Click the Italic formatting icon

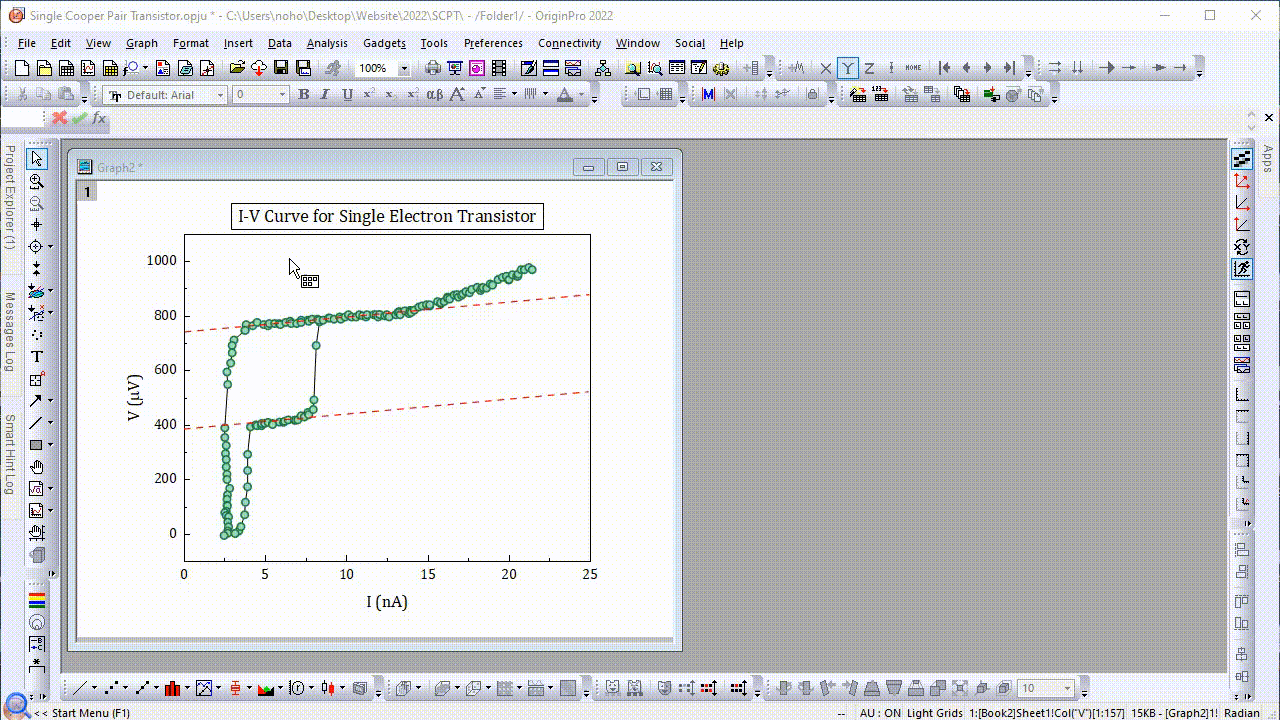[x=326, y=95]
